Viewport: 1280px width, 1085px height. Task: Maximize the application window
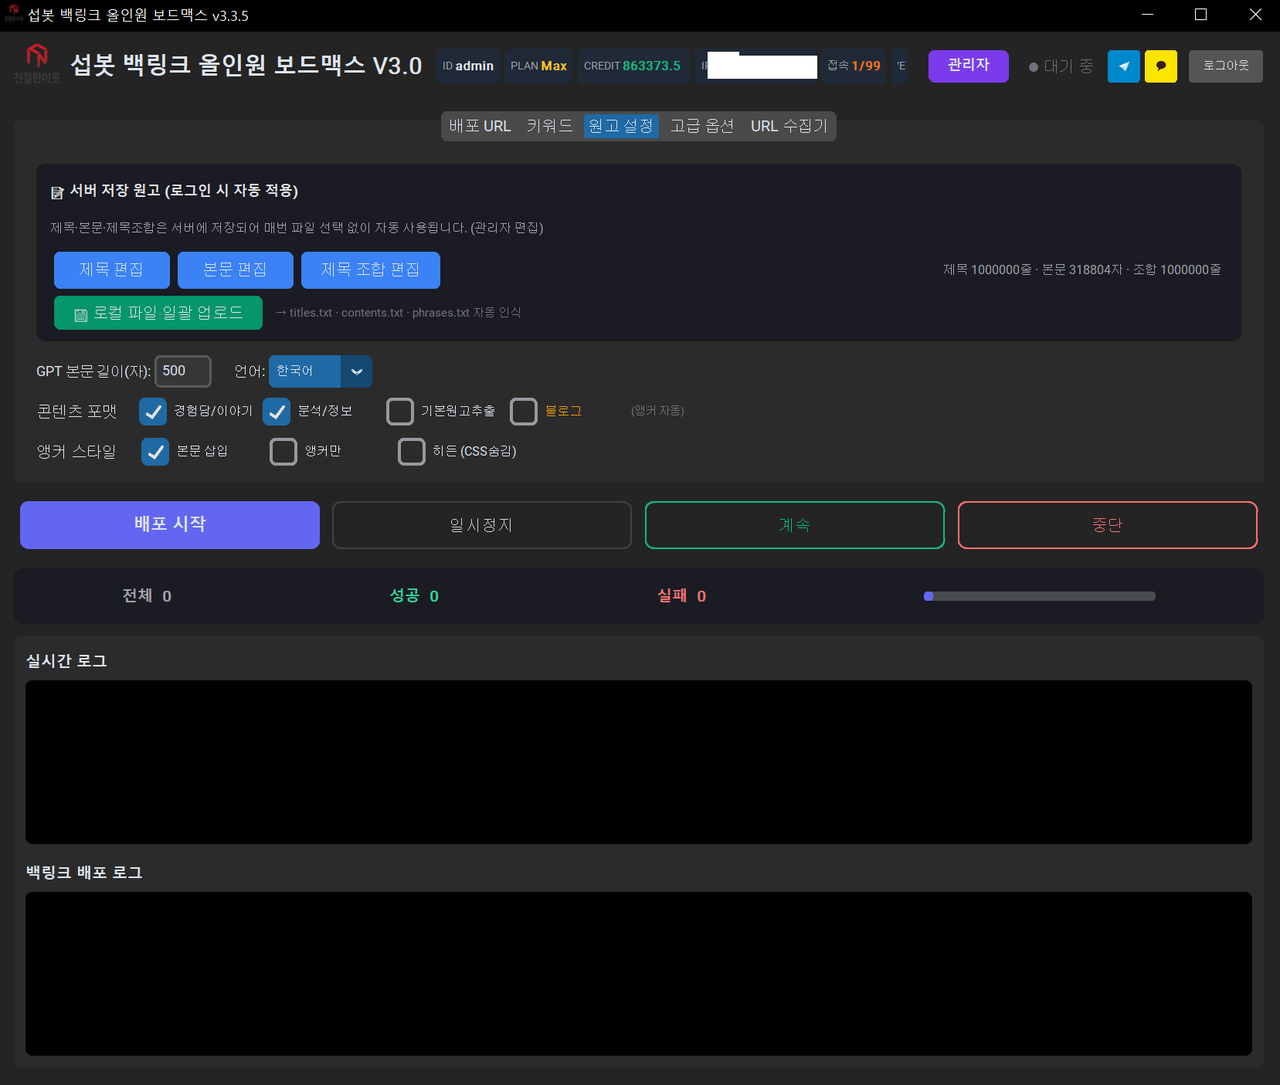(1201, 15)
